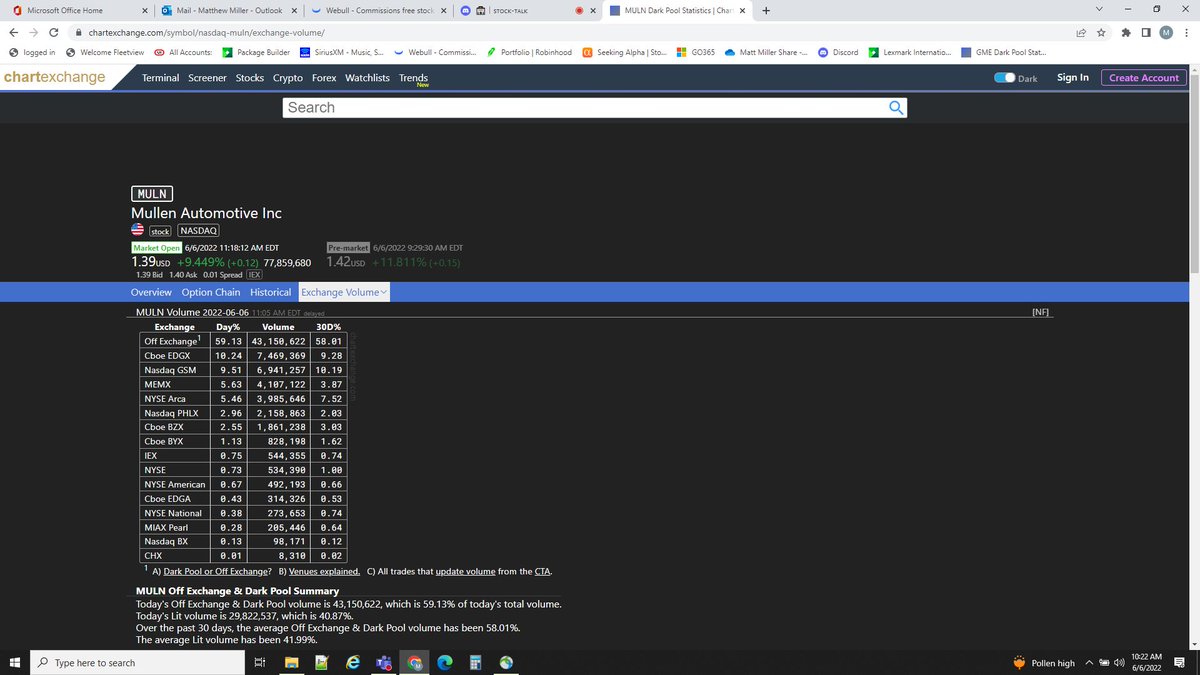Open the notification center icon
This screenshot has height=675, width=1200.
click(x=1180, y=662)
